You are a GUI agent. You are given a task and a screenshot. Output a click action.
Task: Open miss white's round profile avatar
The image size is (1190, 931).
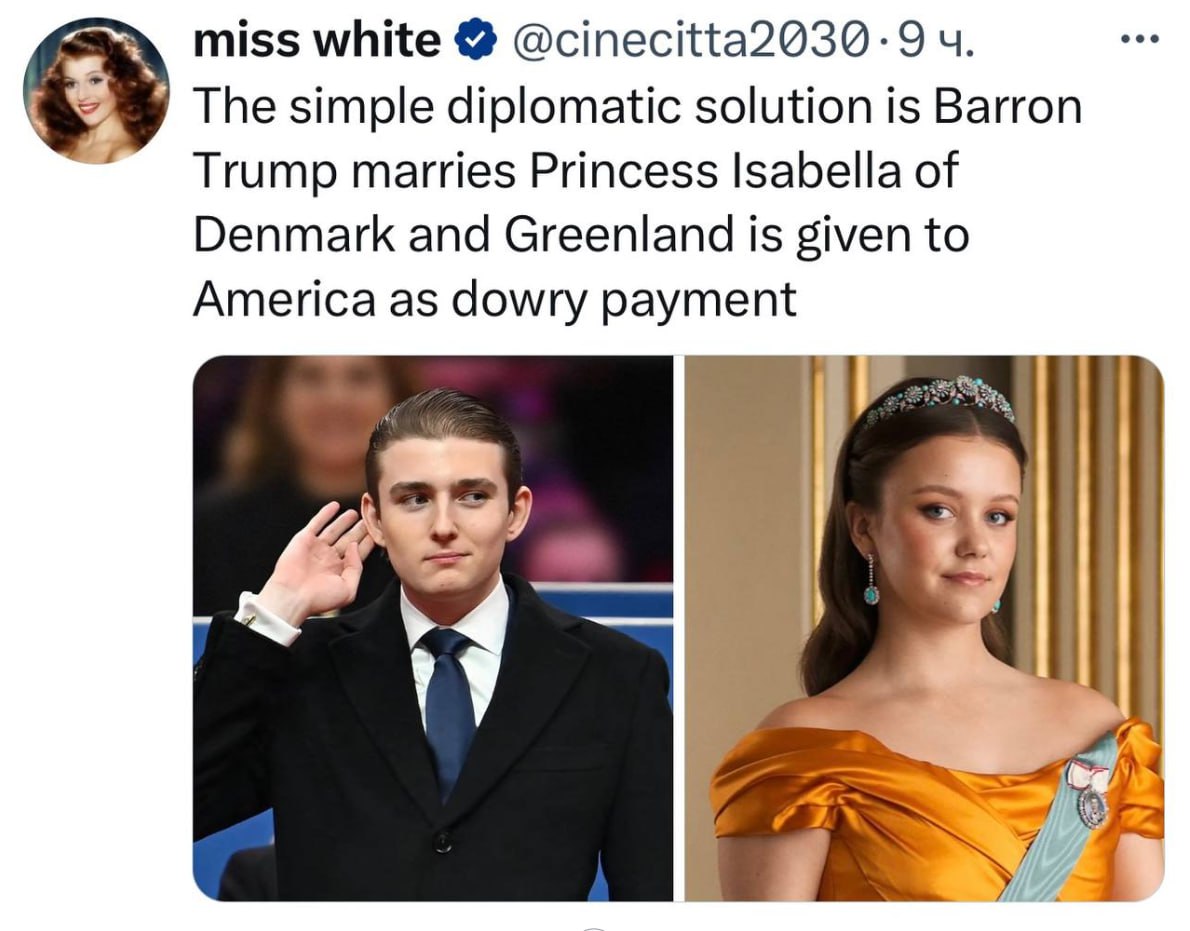tap(96, 90)
